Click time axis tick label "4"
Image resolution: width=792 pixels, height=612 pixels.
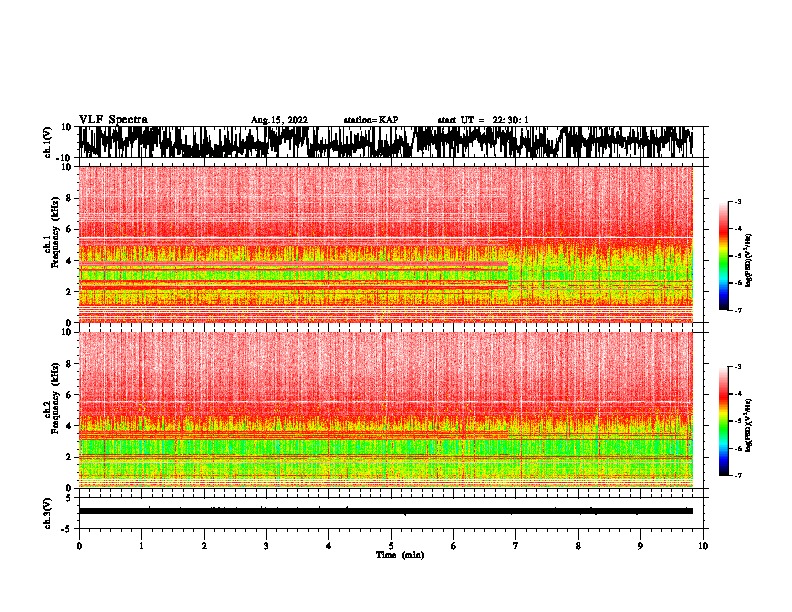click(329, 546)
